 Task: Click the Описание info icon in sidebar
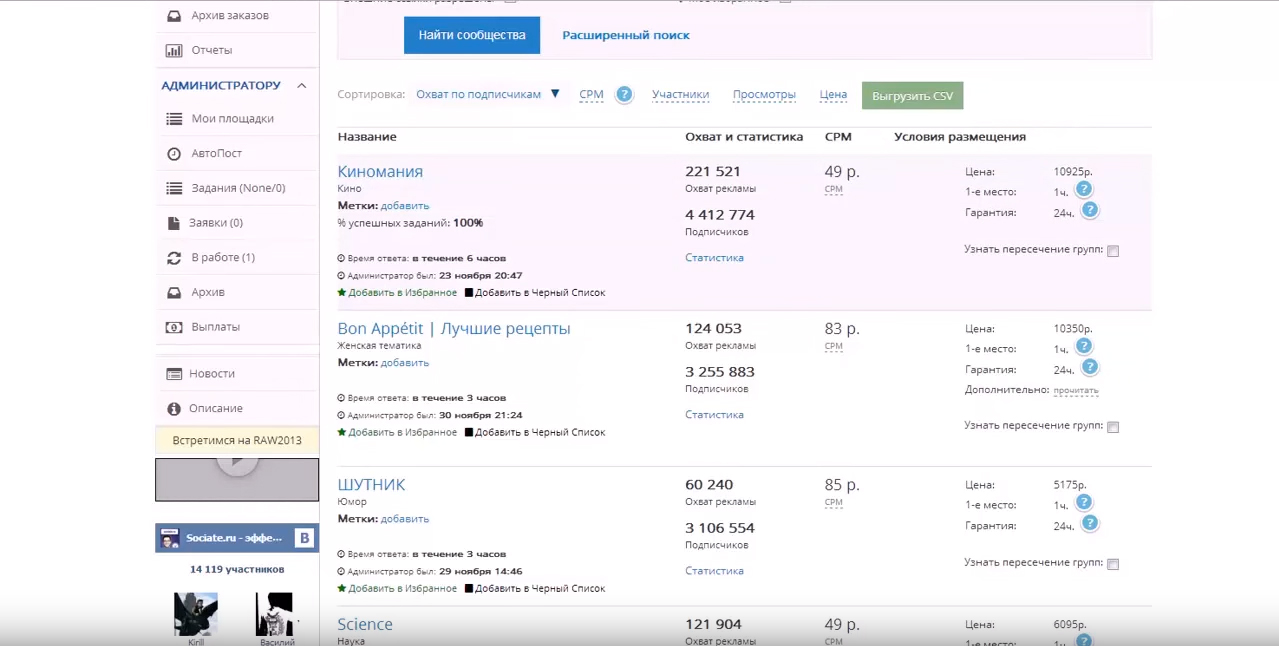(173, 409)
